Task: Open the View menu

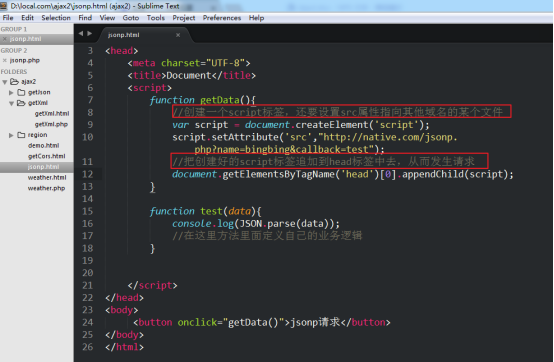Action: (x=107, y=18)
